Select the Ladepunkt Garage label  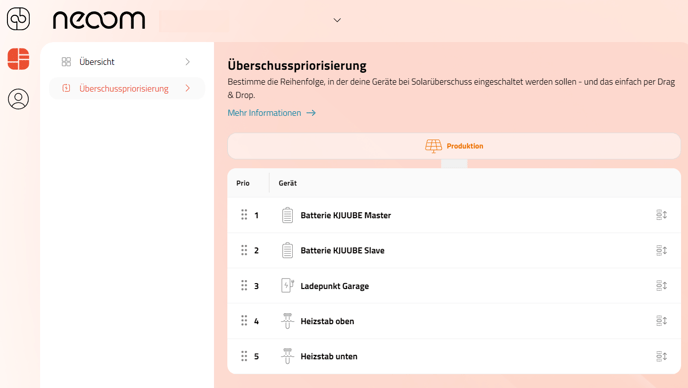tap(334, 286)
